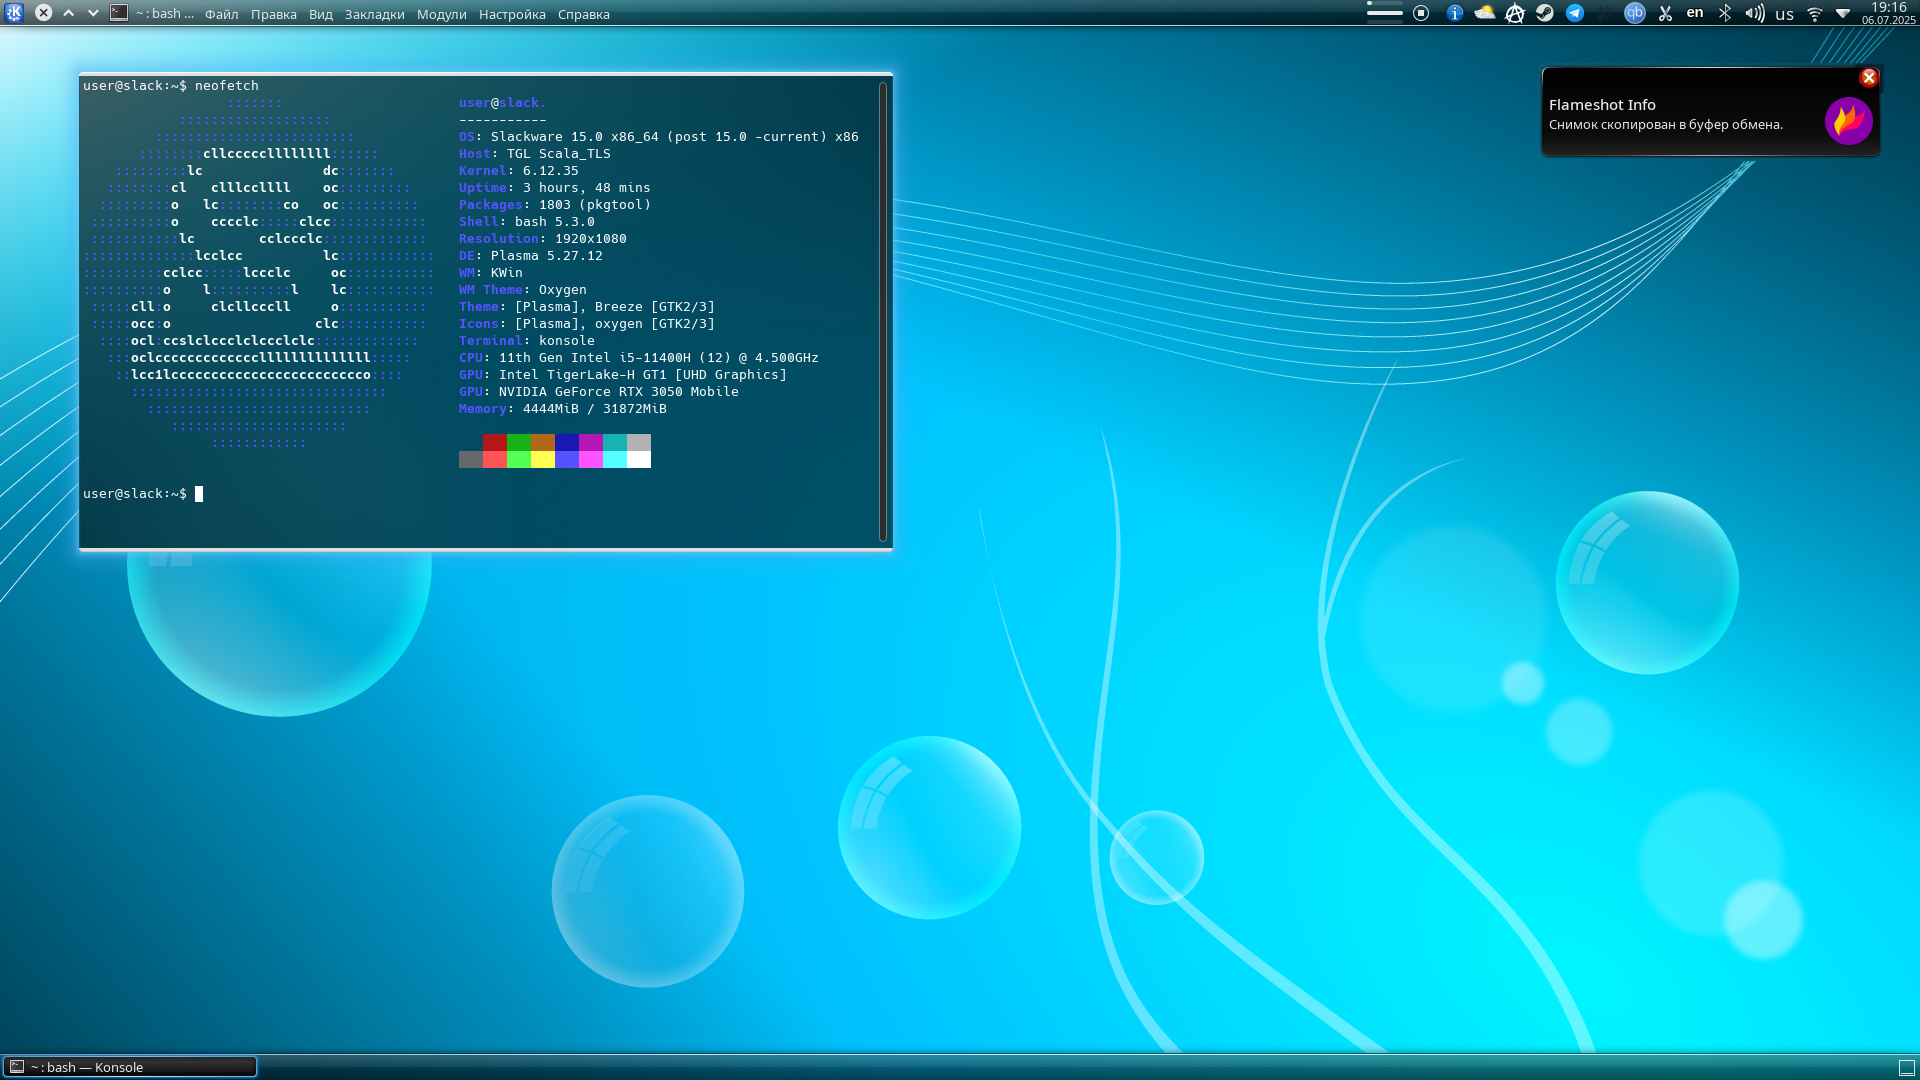Open the Закладки menu

click(375, 14)
